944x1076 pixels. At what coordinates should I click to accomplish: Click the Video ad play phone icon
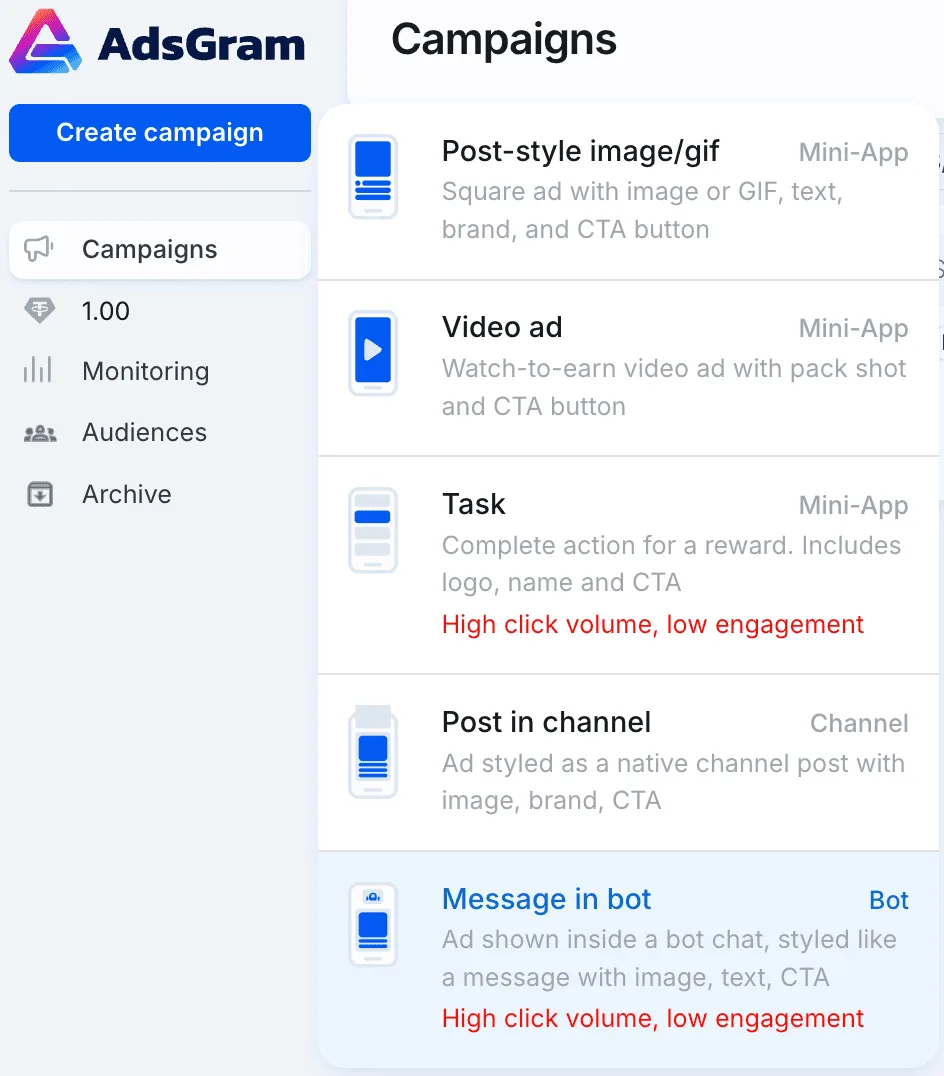tap(373, 353)
